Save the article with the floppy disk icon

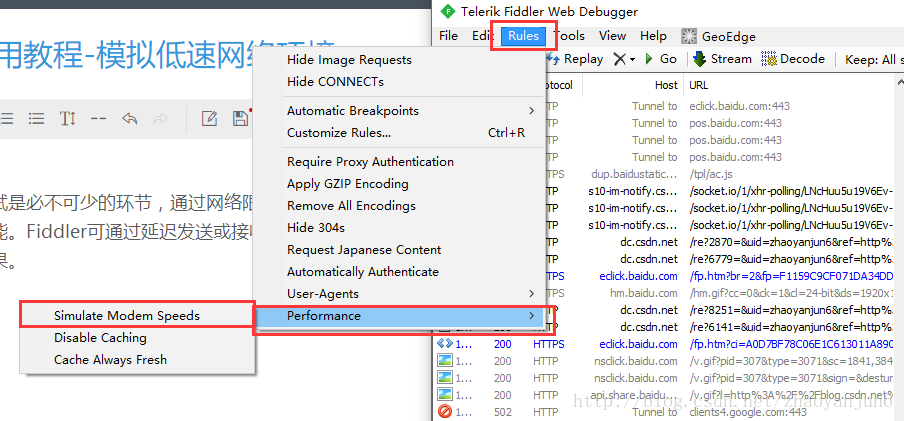pyautogui.click(x=240, y=119)
